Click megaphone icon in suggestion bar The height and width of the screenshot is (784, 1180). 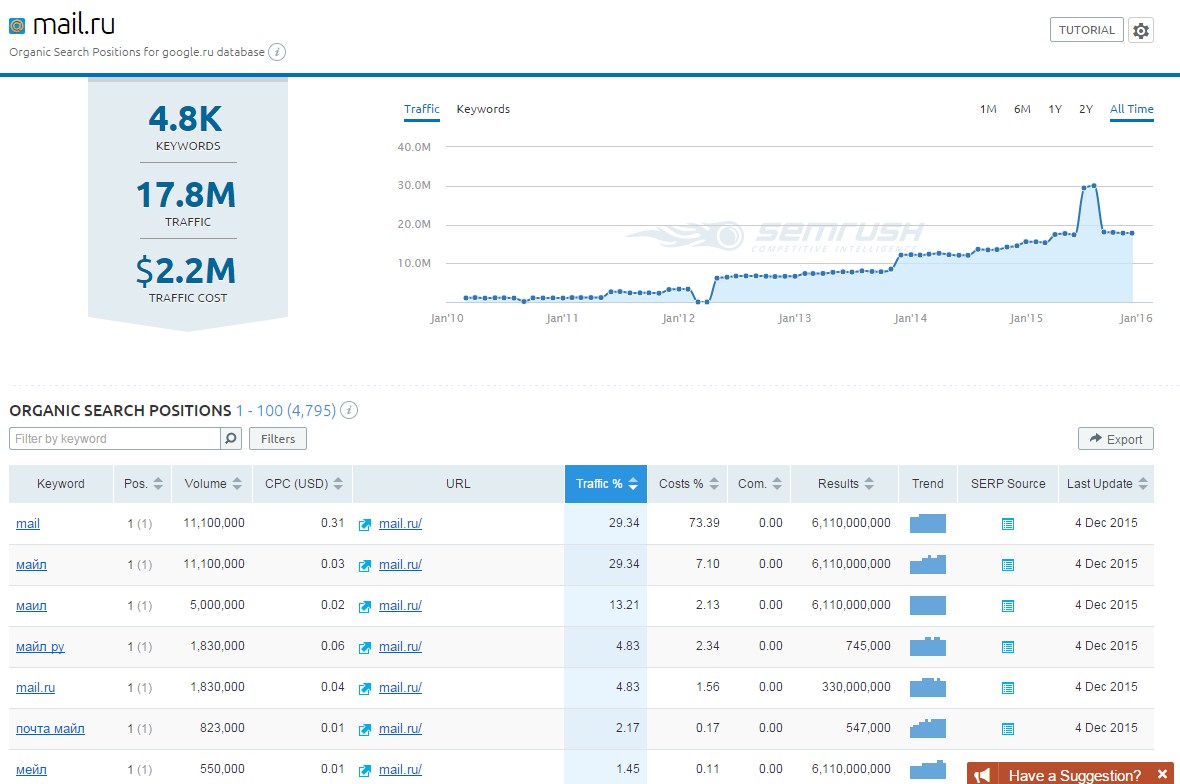pyautogui.click(x=983, y=775)
